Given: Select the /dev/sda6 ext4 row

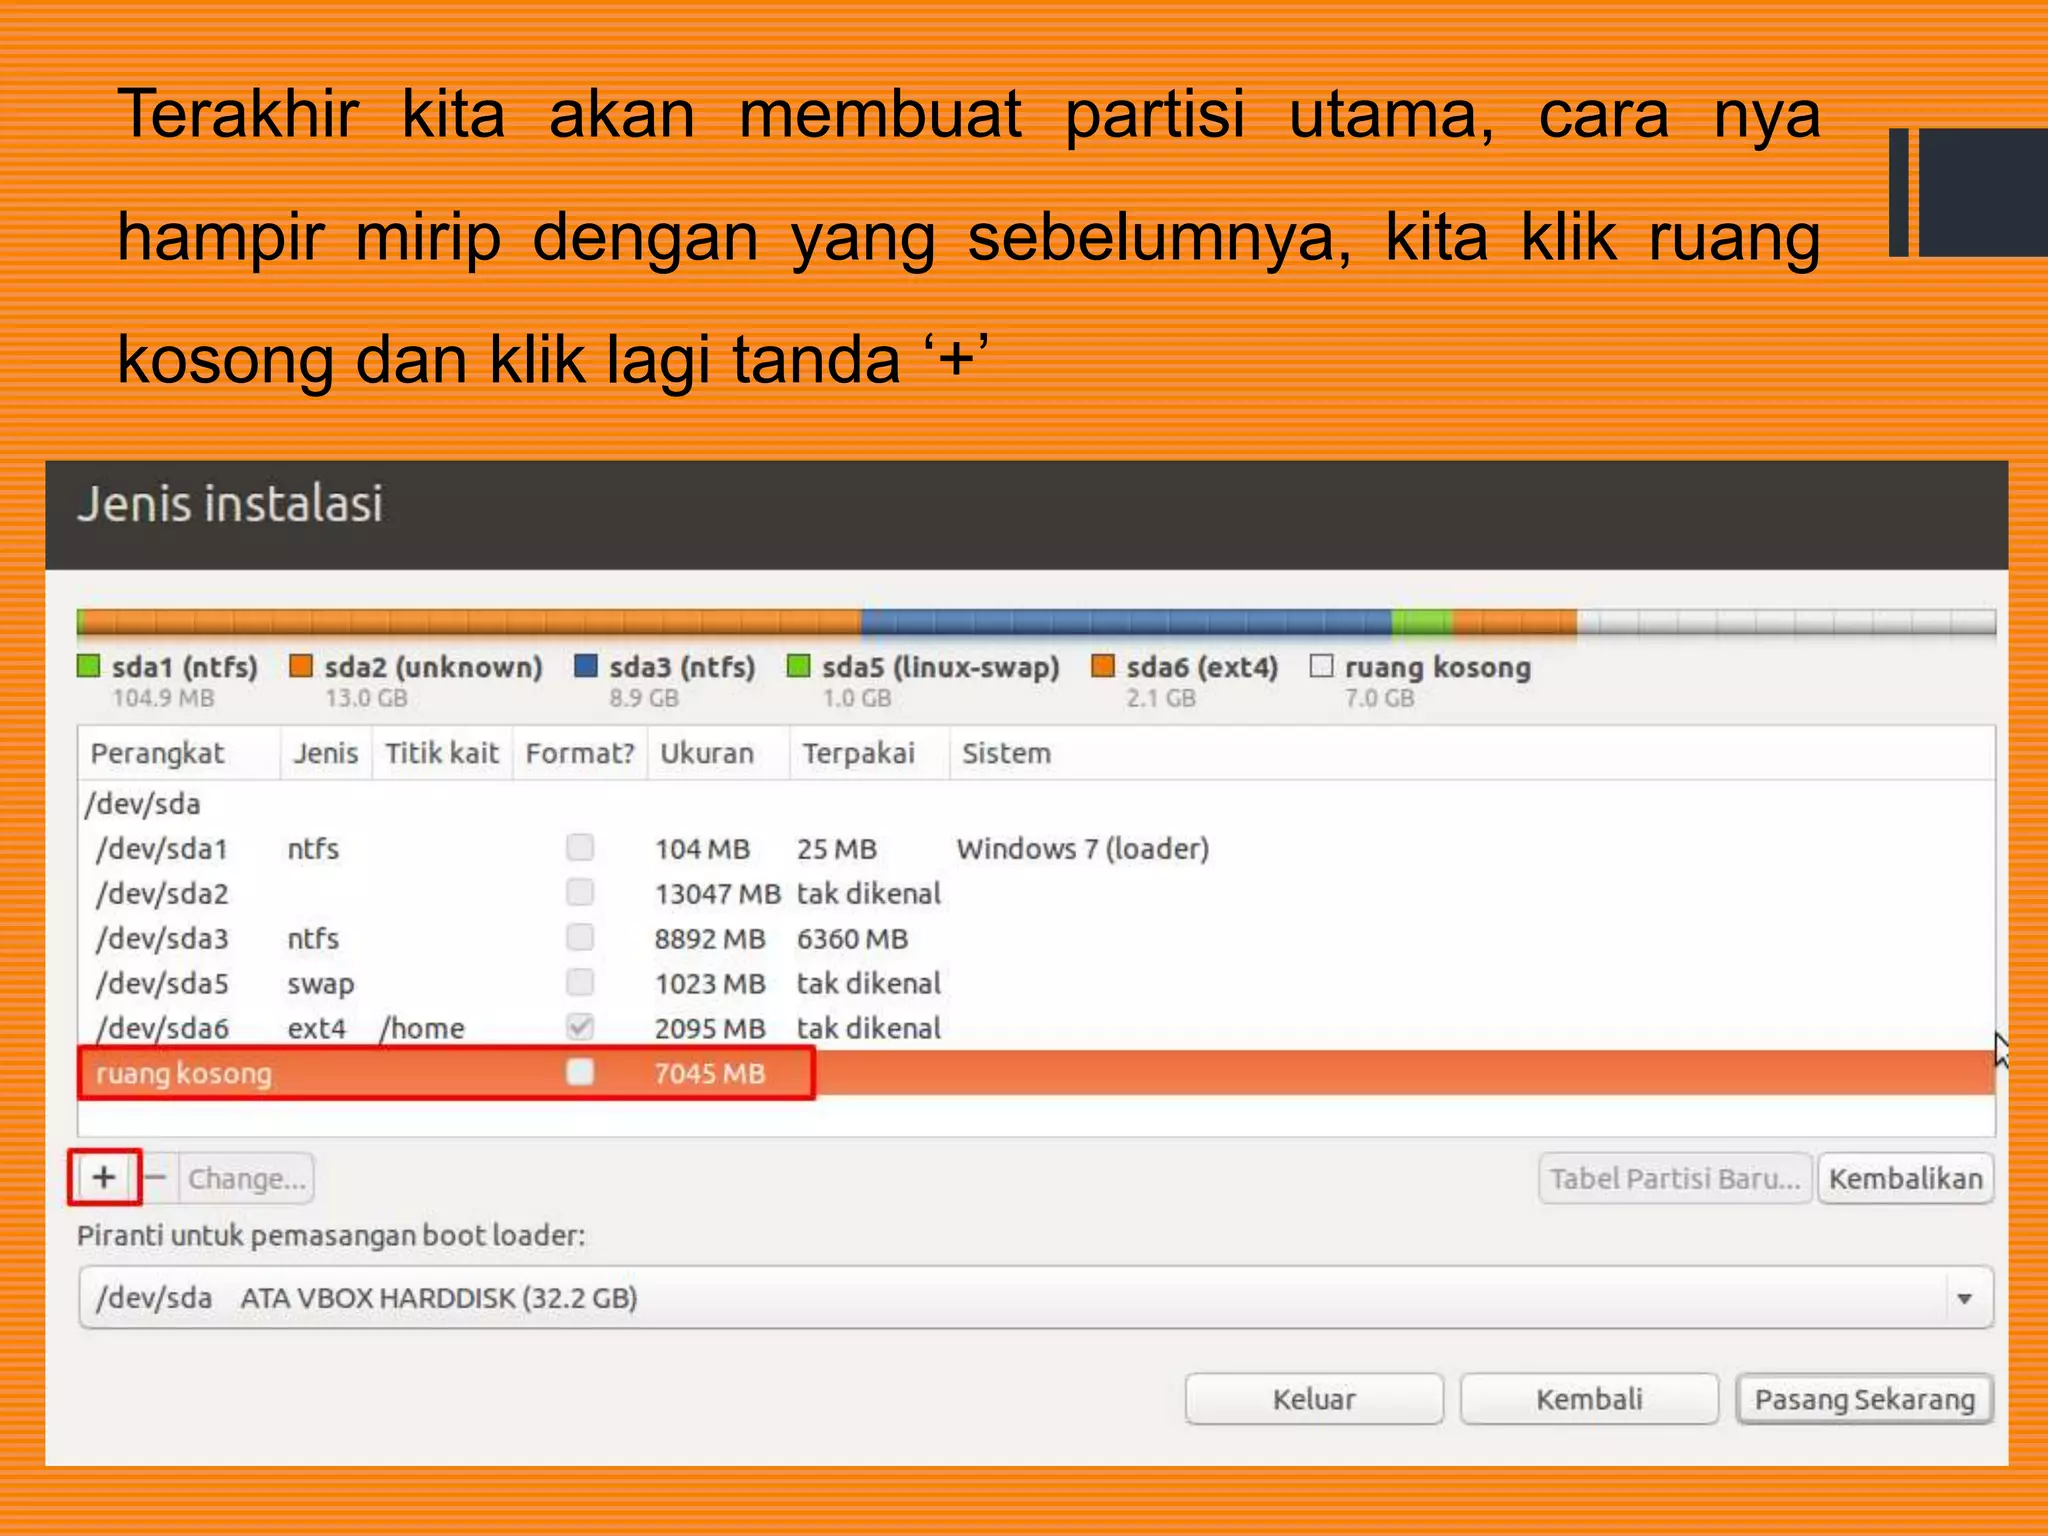Looking at the screenshot, I should [1036, 1028].
